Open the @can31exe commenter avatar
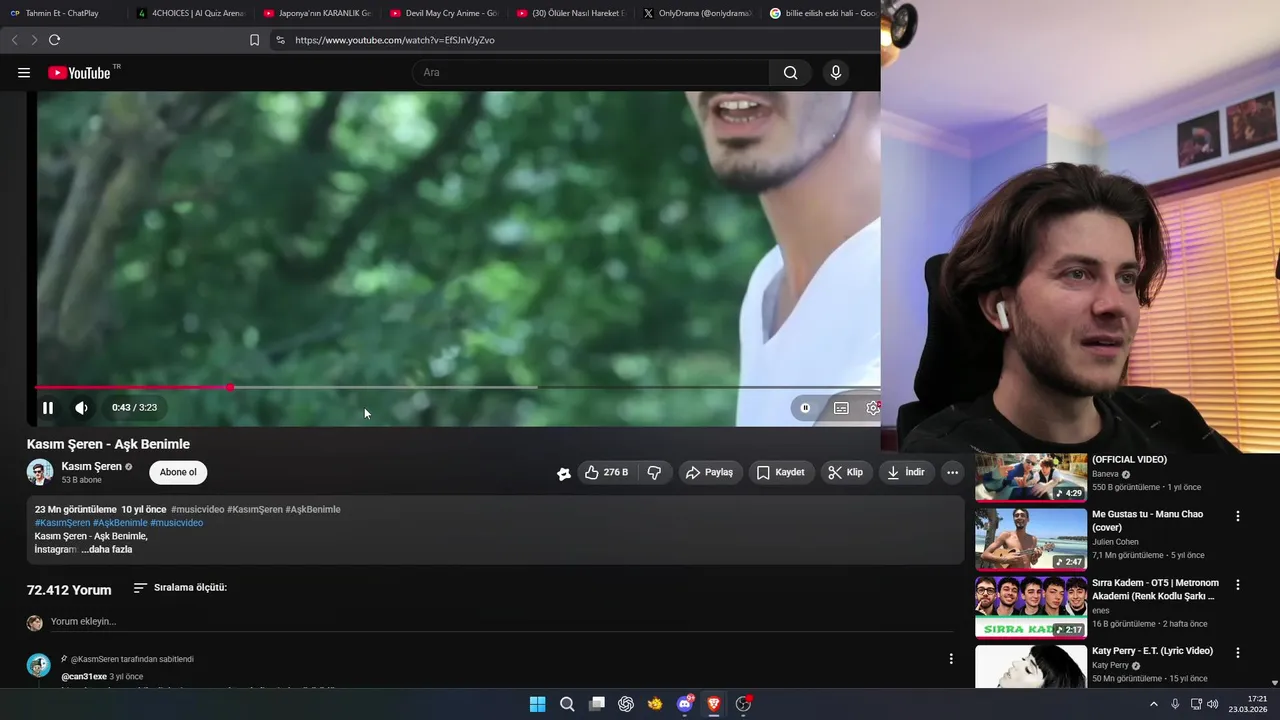The image size is (1280, 720). click(39, 666)
